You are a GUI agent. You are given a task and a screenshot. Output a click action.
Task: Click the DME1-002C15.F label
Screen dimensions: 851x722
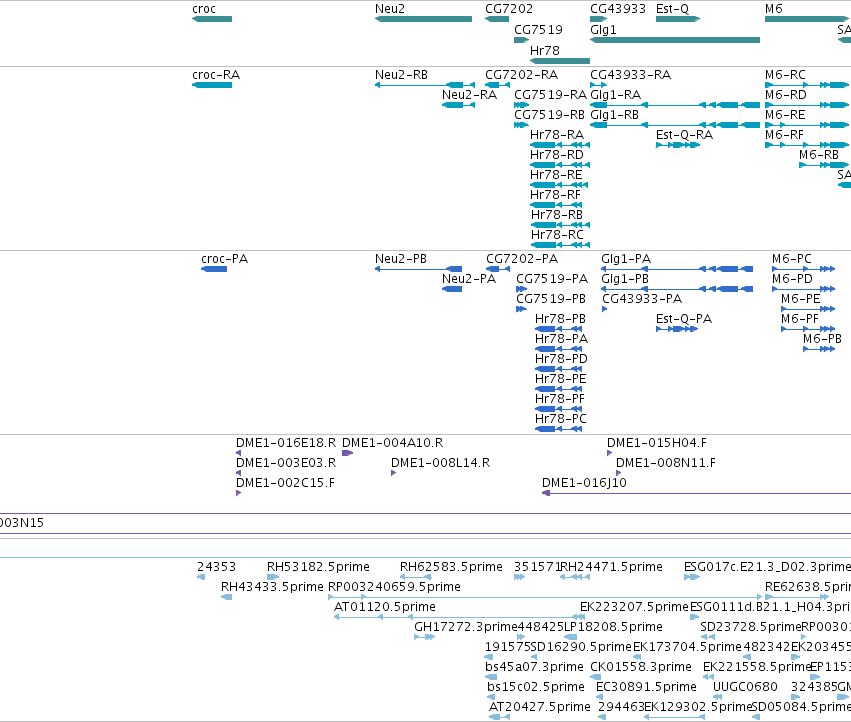tap(285, 483)
